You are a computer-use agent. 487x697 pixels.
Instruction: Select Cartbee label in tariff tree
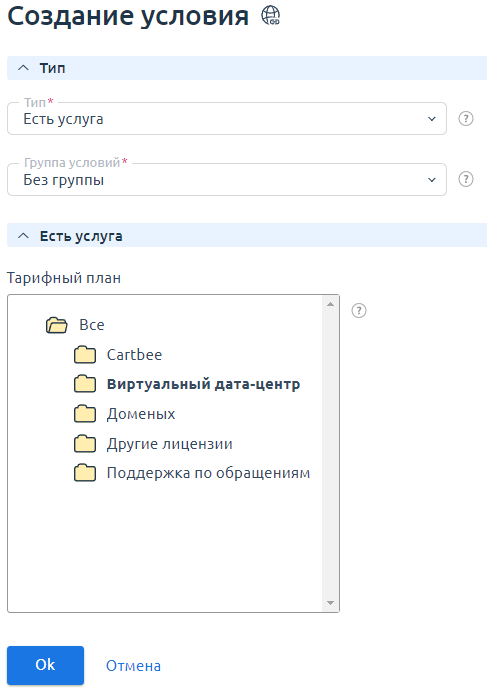pos(134,355)
